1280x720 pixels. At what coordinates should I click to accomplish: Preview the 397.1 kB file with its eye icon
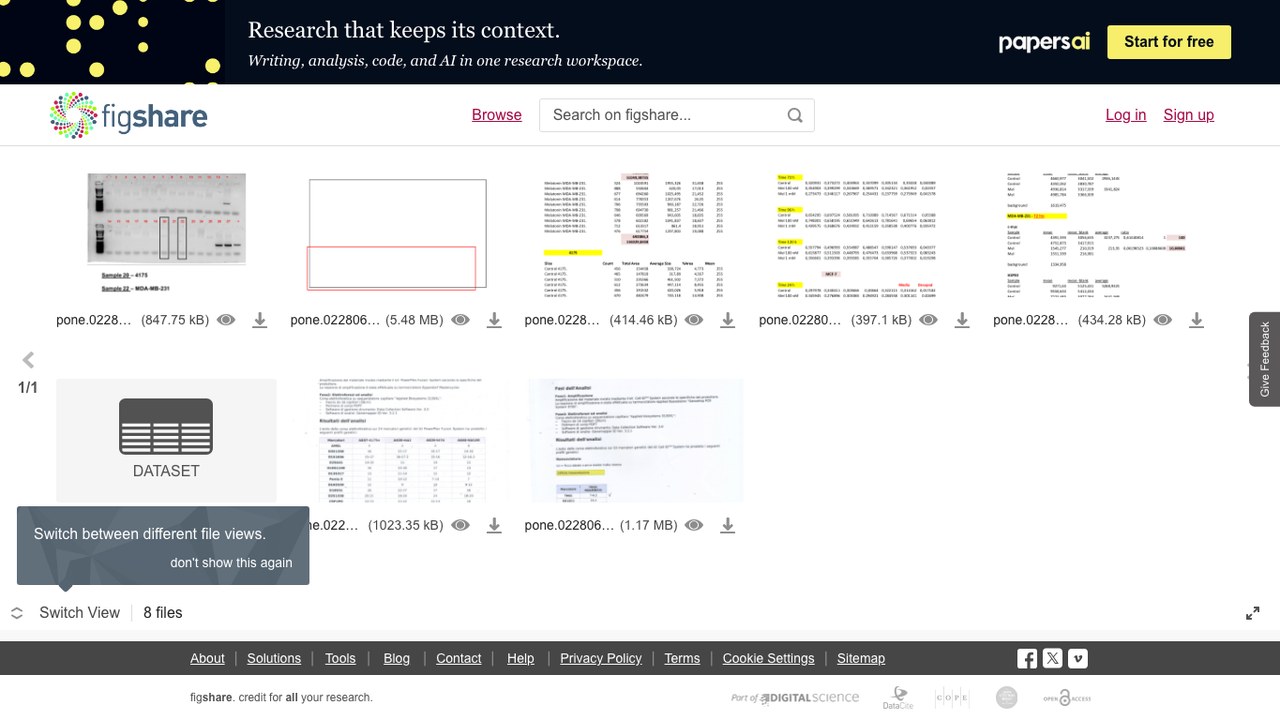coord(928,320)
